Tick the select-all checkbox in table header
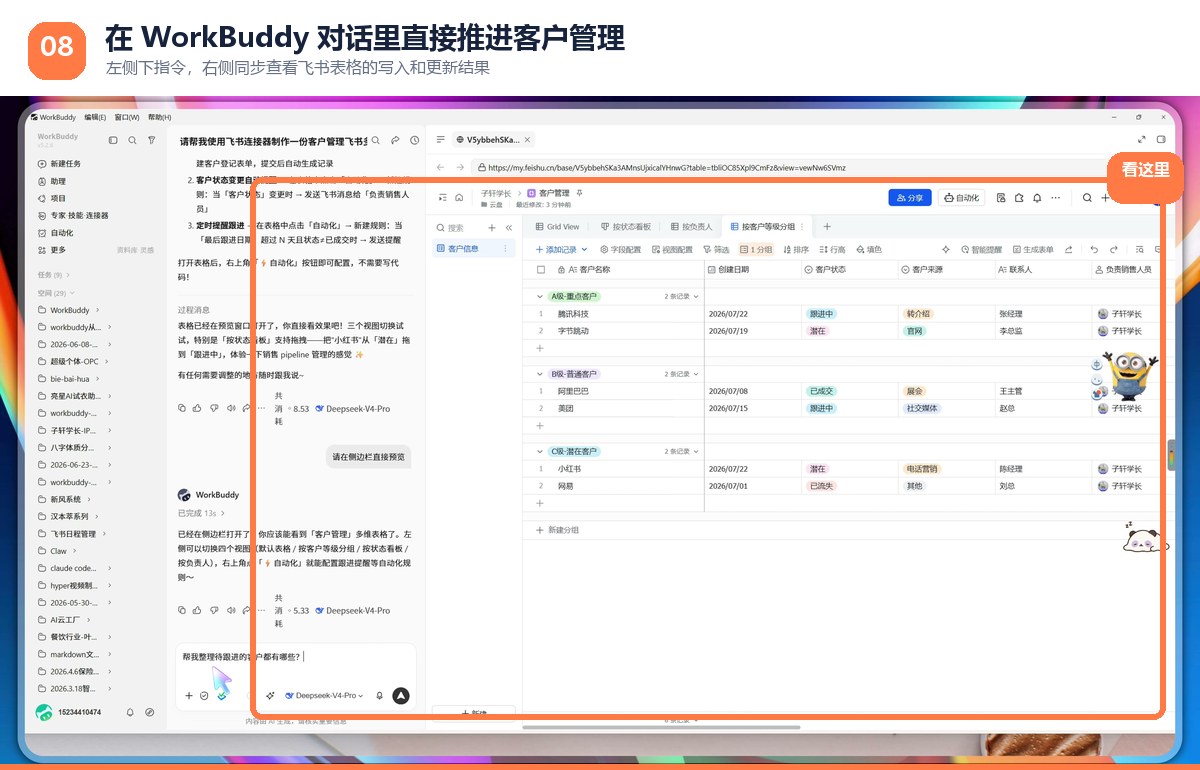Viewport: 1200px width, 770px height. point(541,270)
